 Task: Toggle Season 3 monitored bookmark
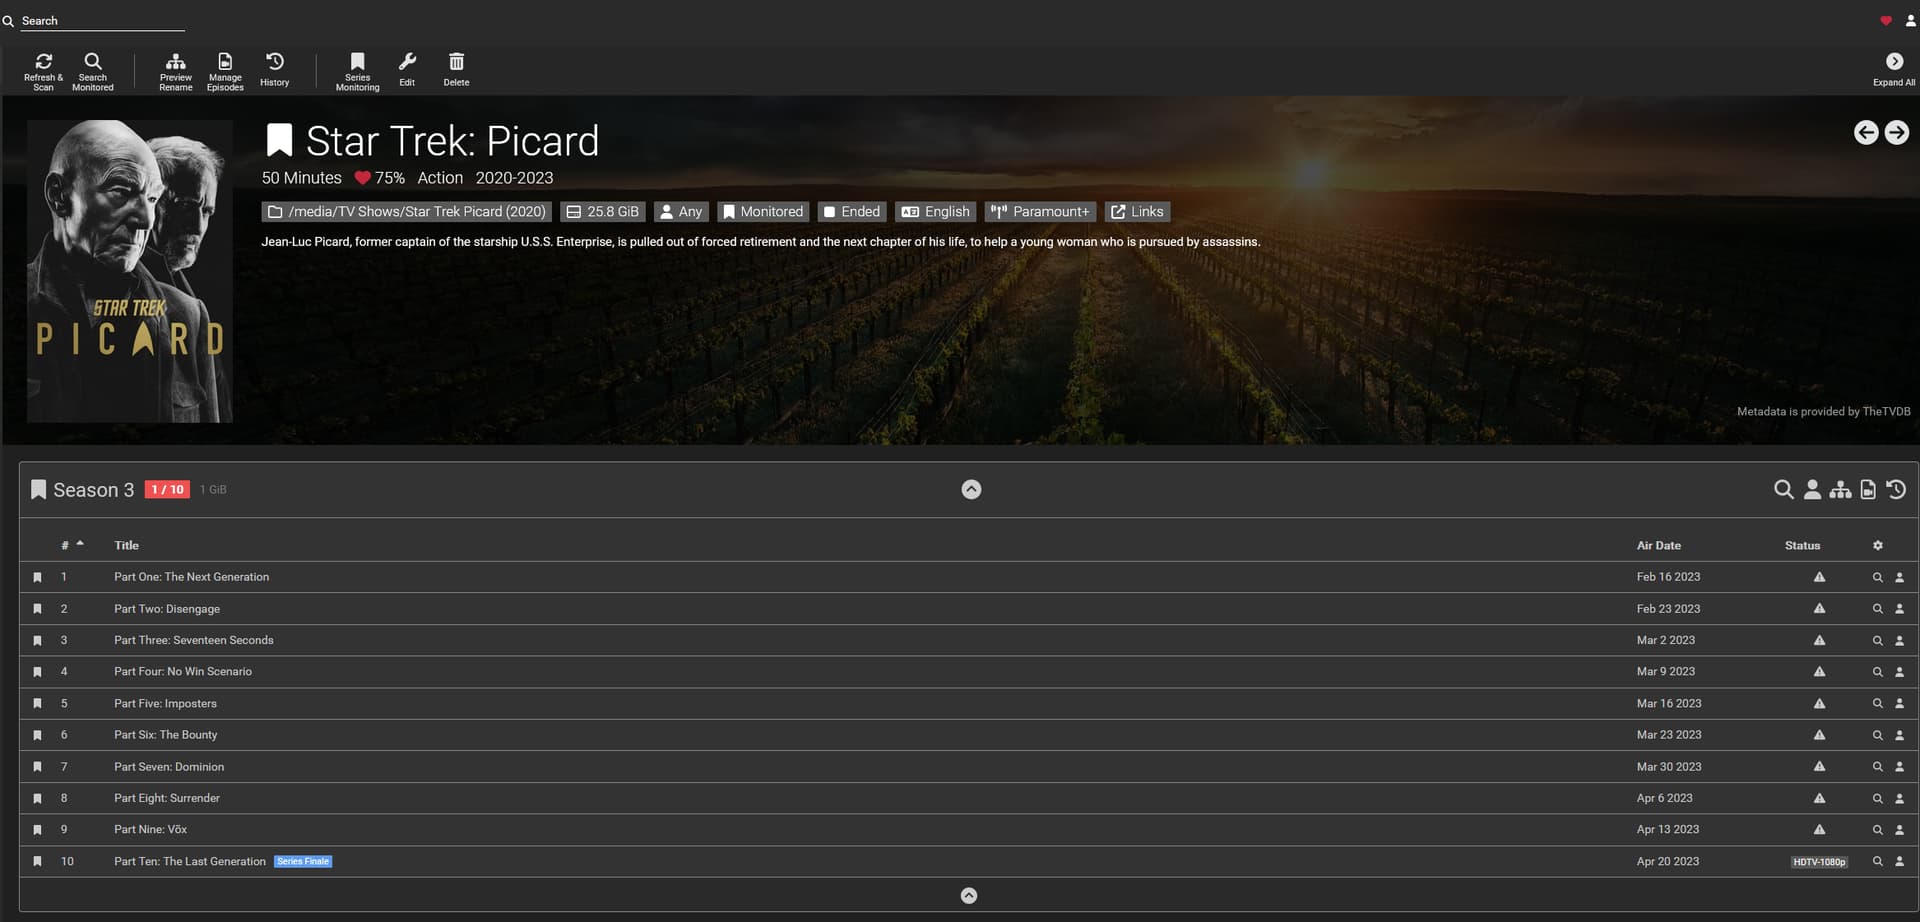pos(38,490)
